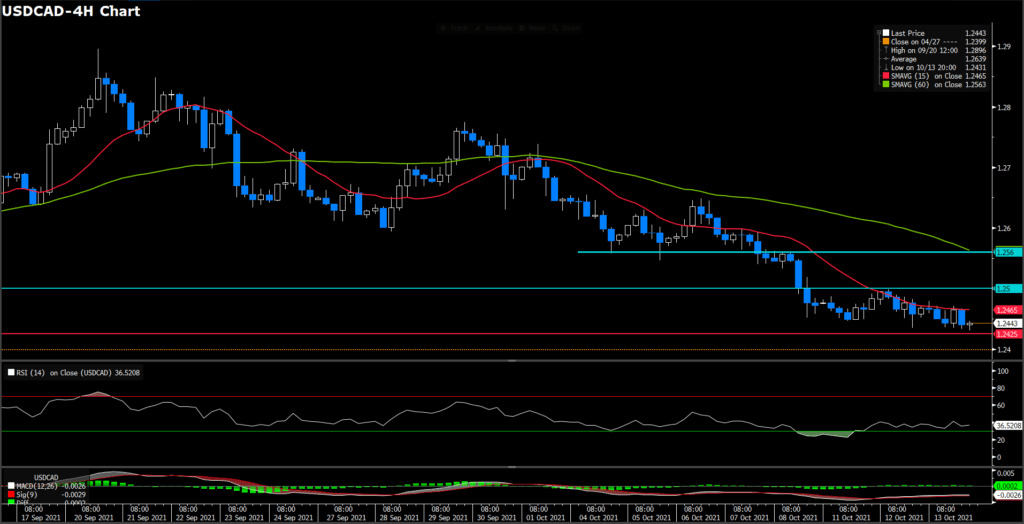Click the 1.27 value on price axis
This screenshot has width=1024, height=524.
pyautogui.click(x=1004, y=168)
